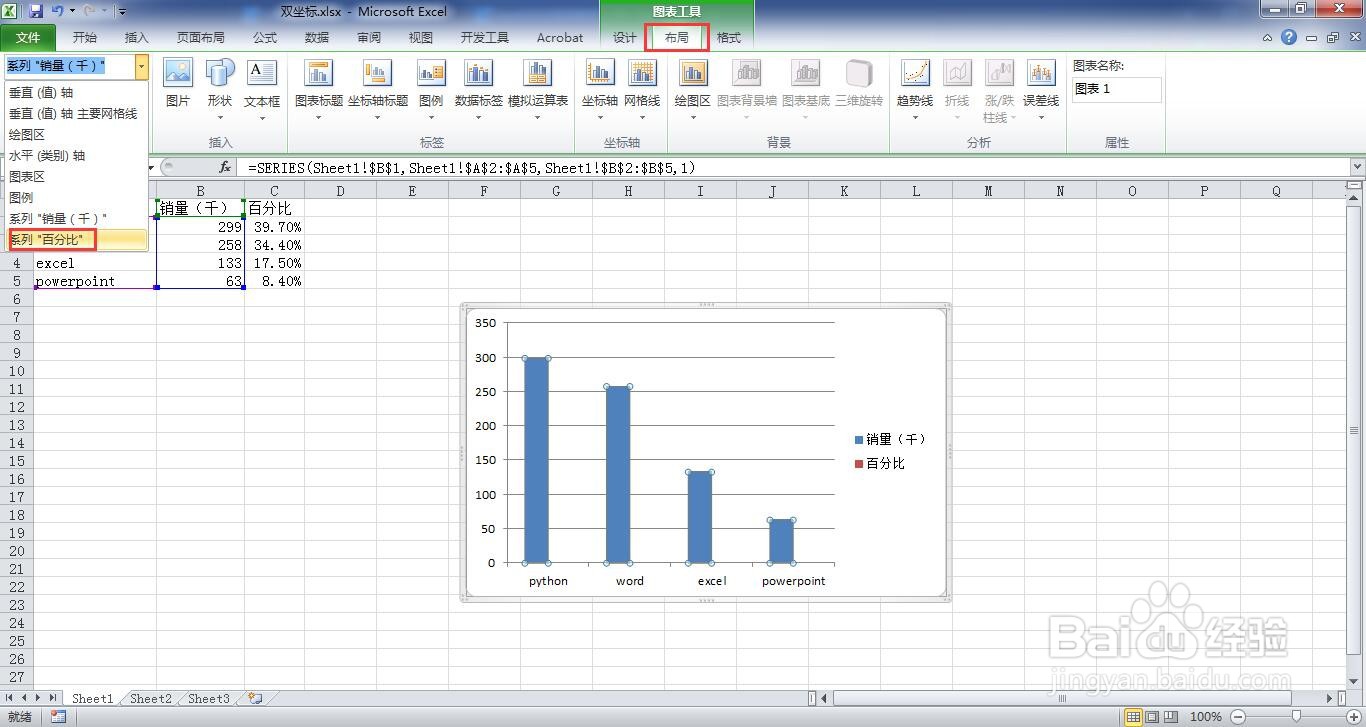Switch to Page Layout view button
The height and width of the screenshot is (727, 1366).
pos(1151,717)
